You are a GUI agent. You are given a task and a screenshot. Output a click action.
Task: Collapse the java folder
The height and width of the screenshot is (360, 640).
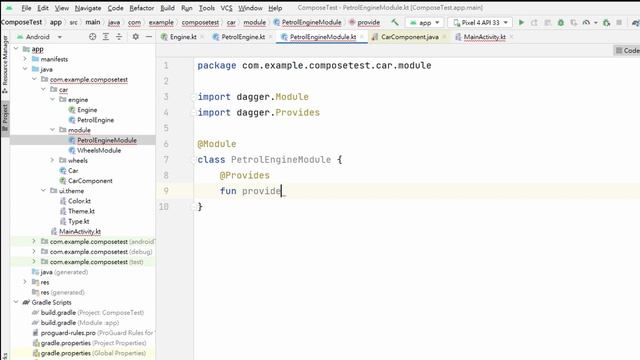pos(25,69)
